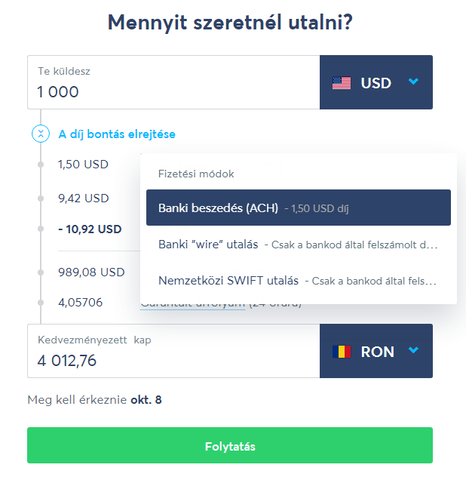Click the 989,08 USD converted amount
This screenshot has width=466, height=480.
91,272
